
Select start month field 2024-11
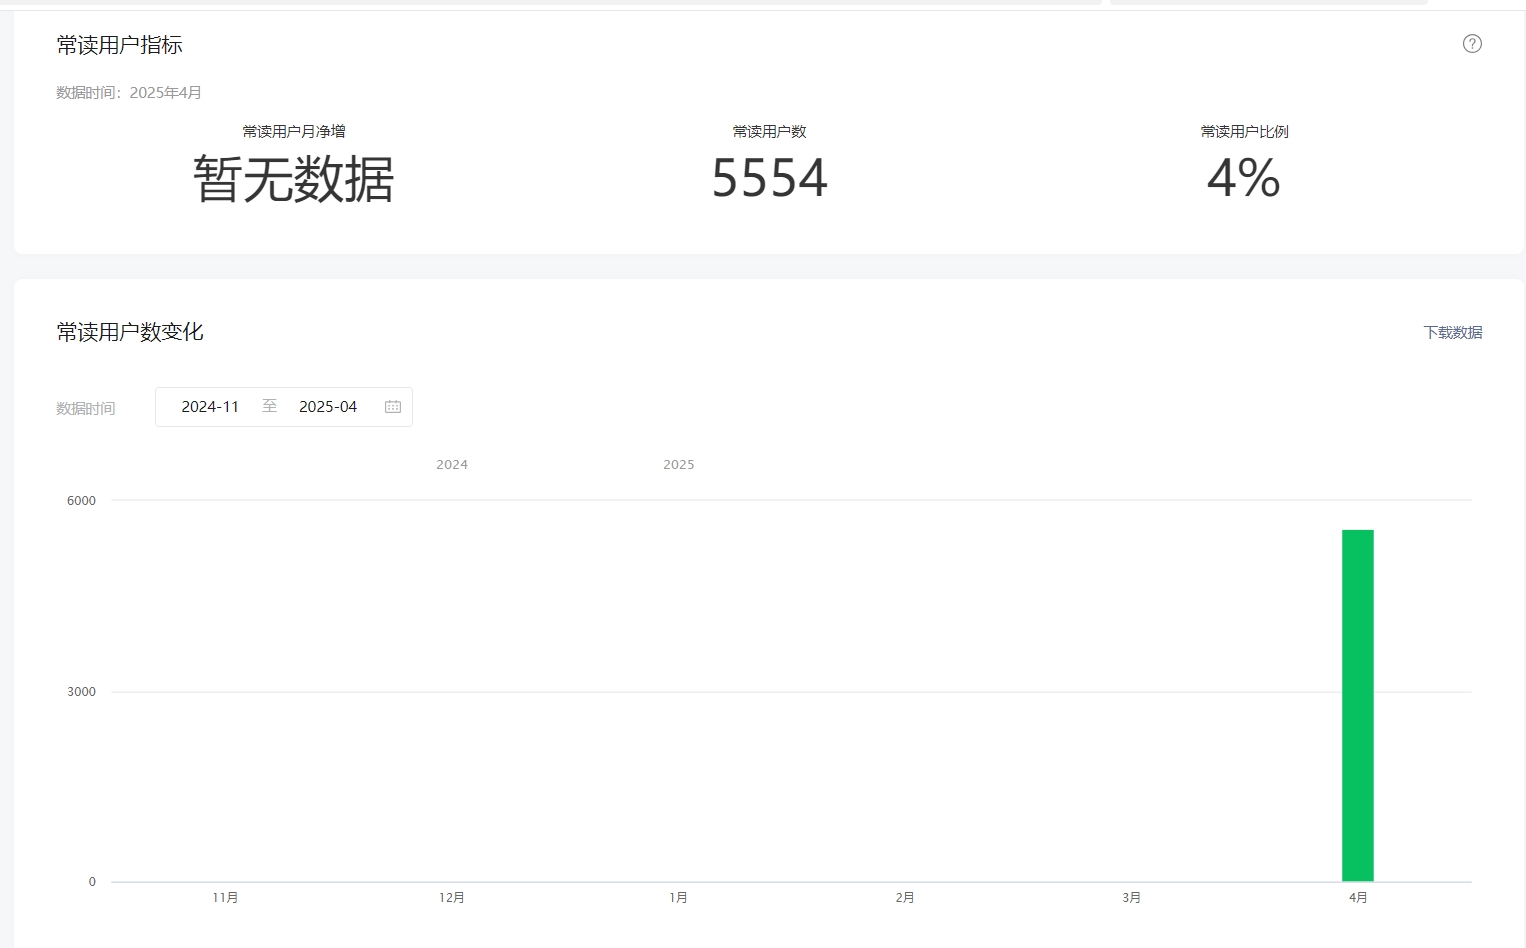[210, 407]
